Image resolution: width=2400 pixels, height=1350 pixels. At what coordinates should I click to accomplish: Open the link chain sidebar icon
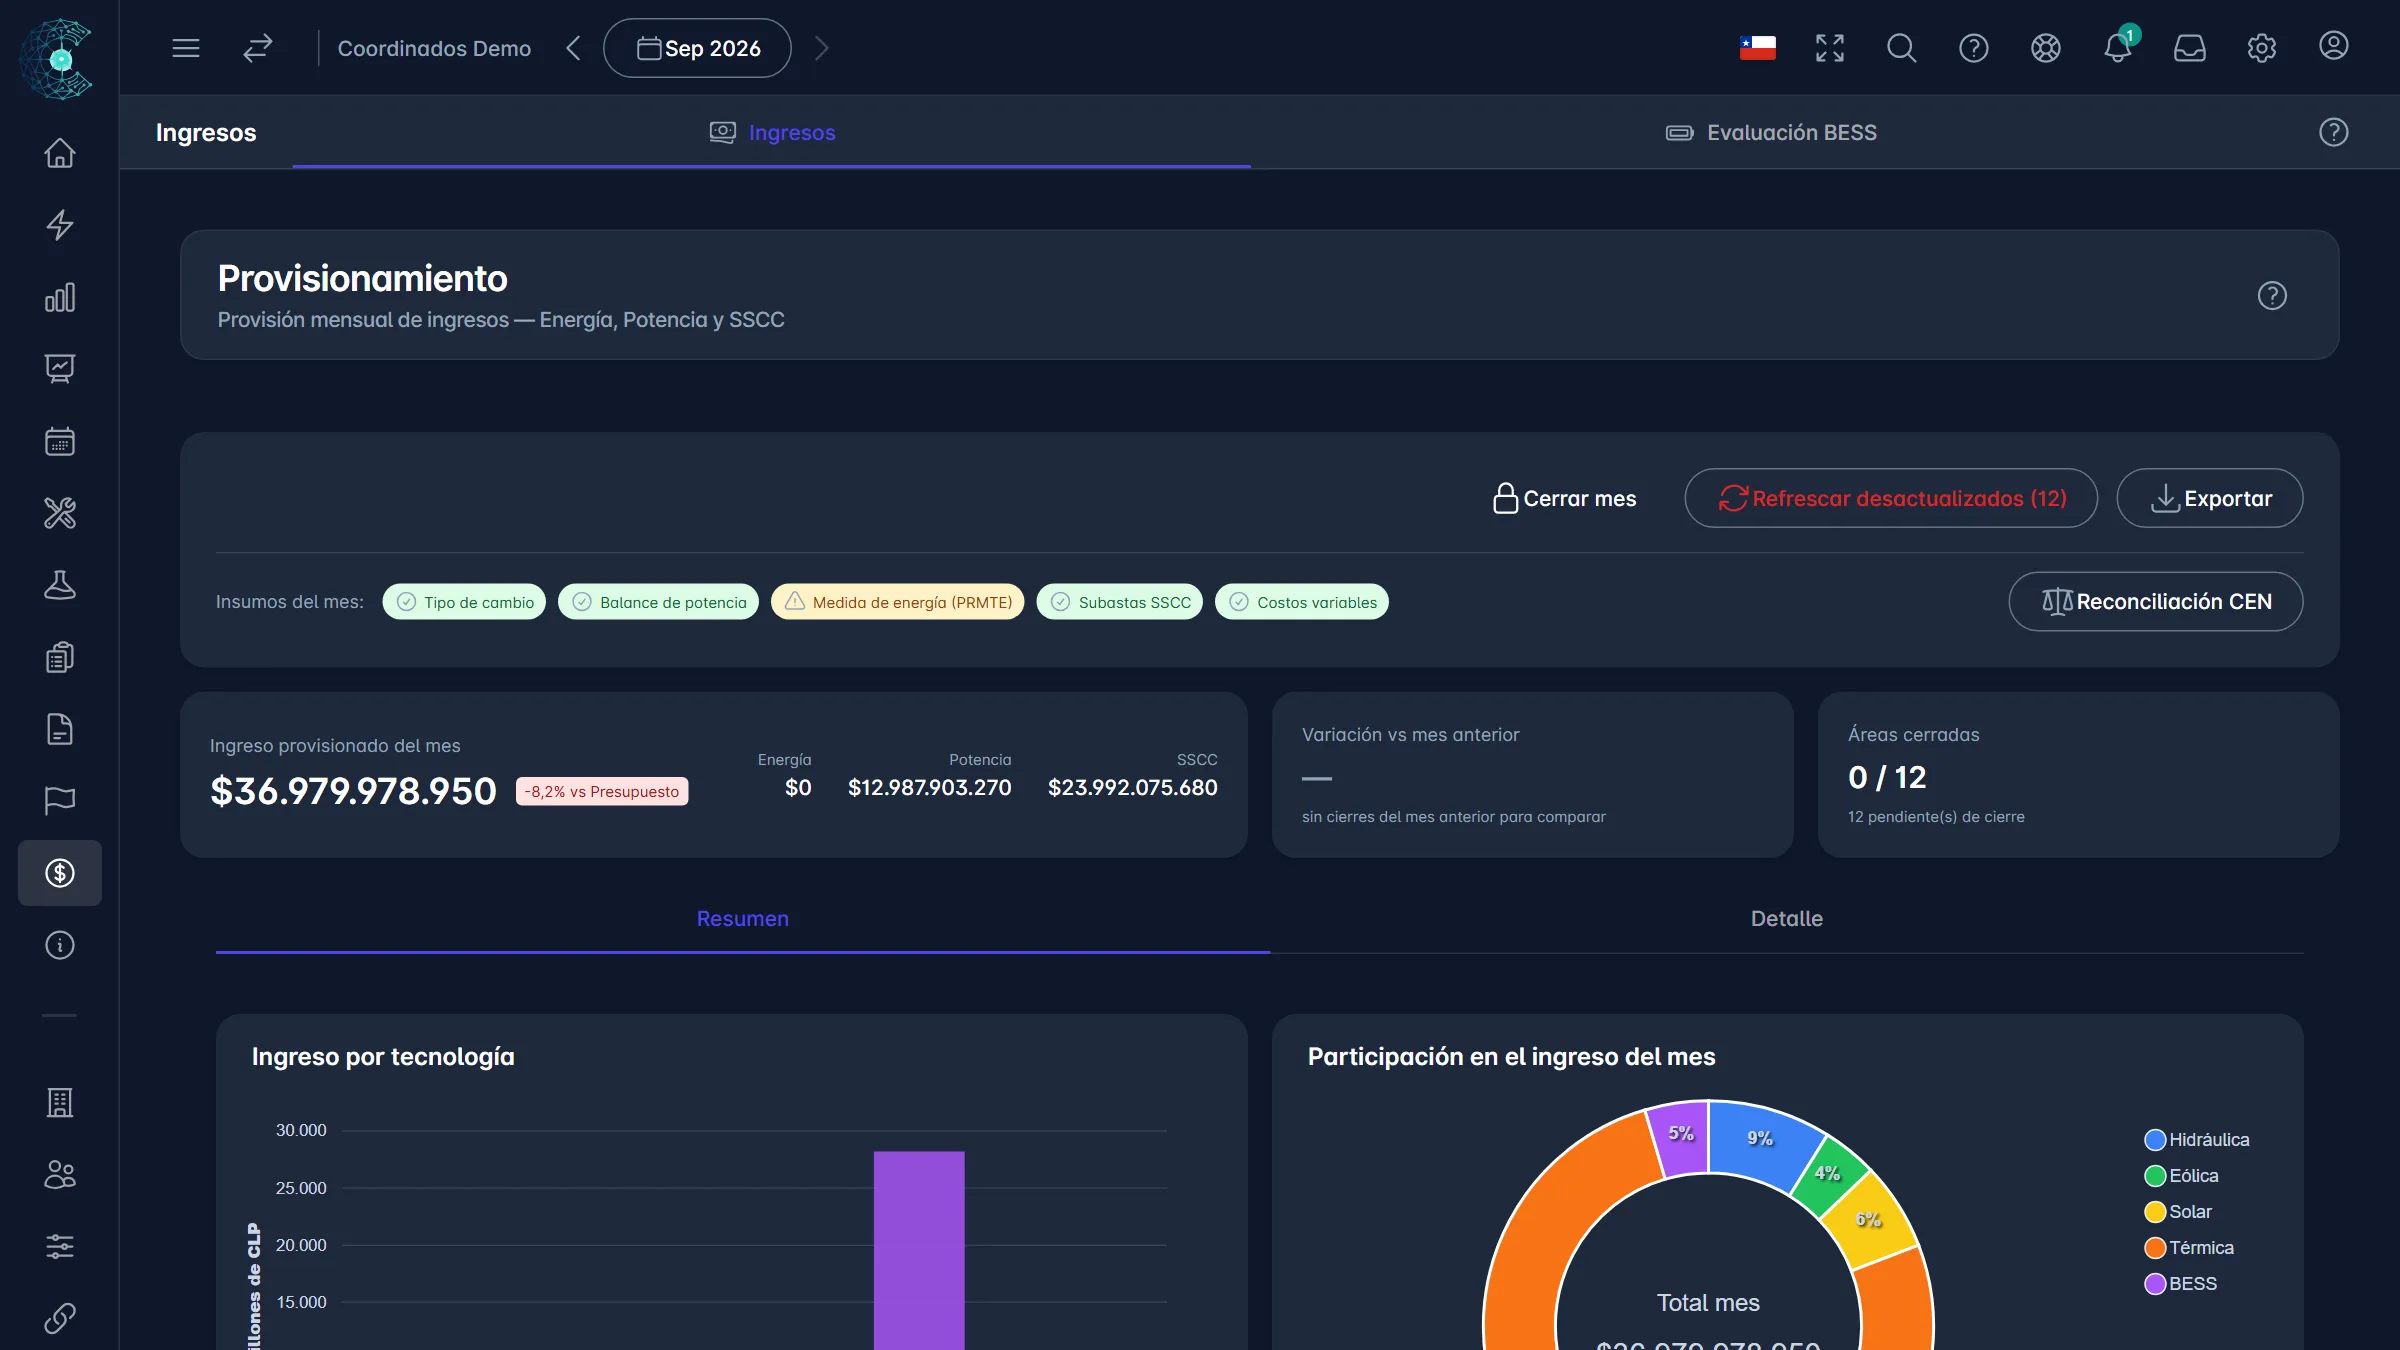click(x=60, y=1319)
